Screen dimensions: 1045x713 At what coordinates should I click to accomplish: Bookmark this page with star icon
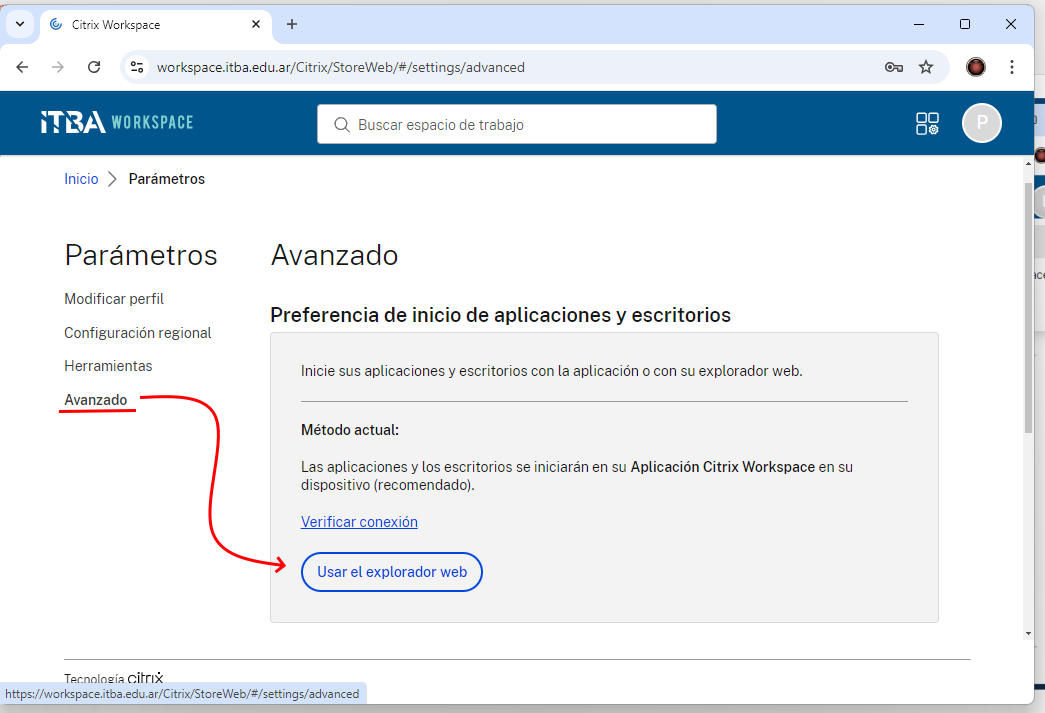click(x=926, y=67)
